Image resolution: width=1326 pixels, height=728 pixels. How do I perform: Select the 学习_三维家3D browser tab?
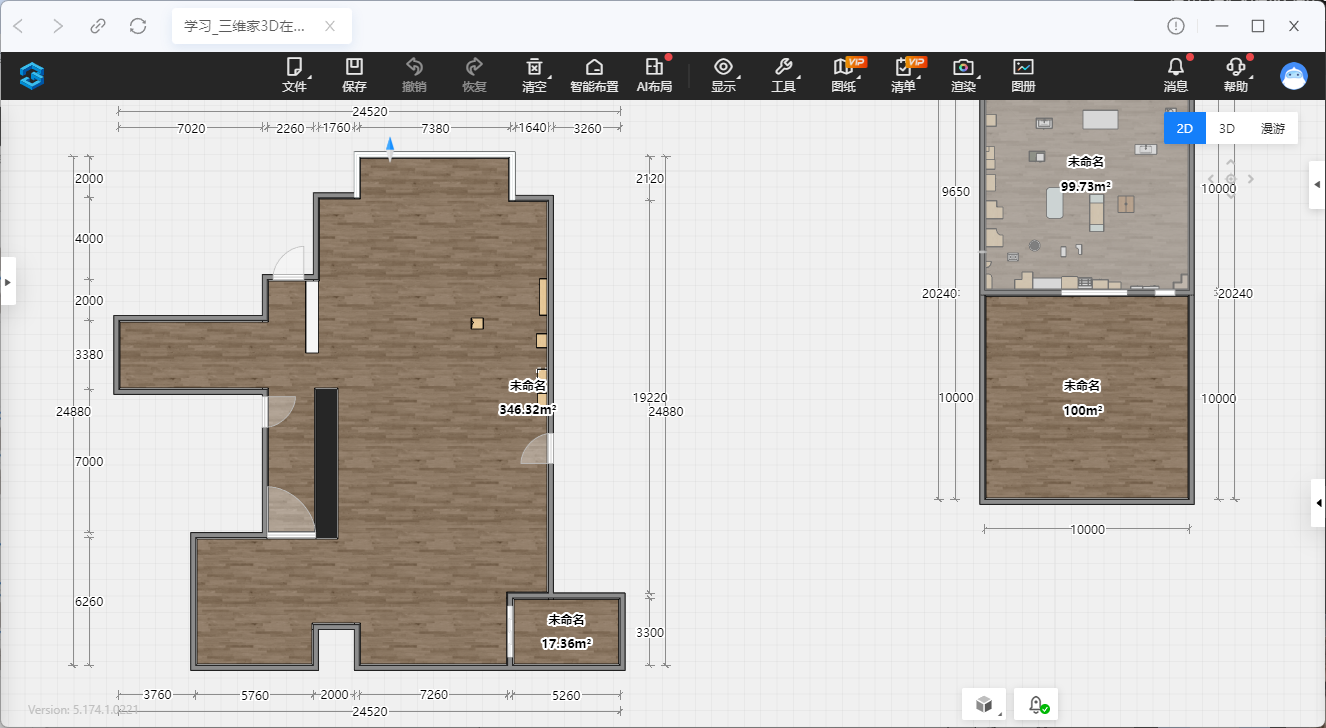click(246, 26)
